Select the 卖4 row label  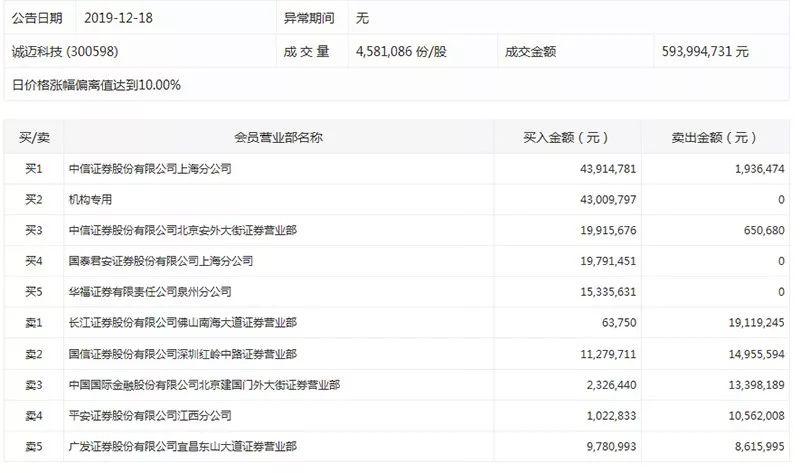click(34, 416)
